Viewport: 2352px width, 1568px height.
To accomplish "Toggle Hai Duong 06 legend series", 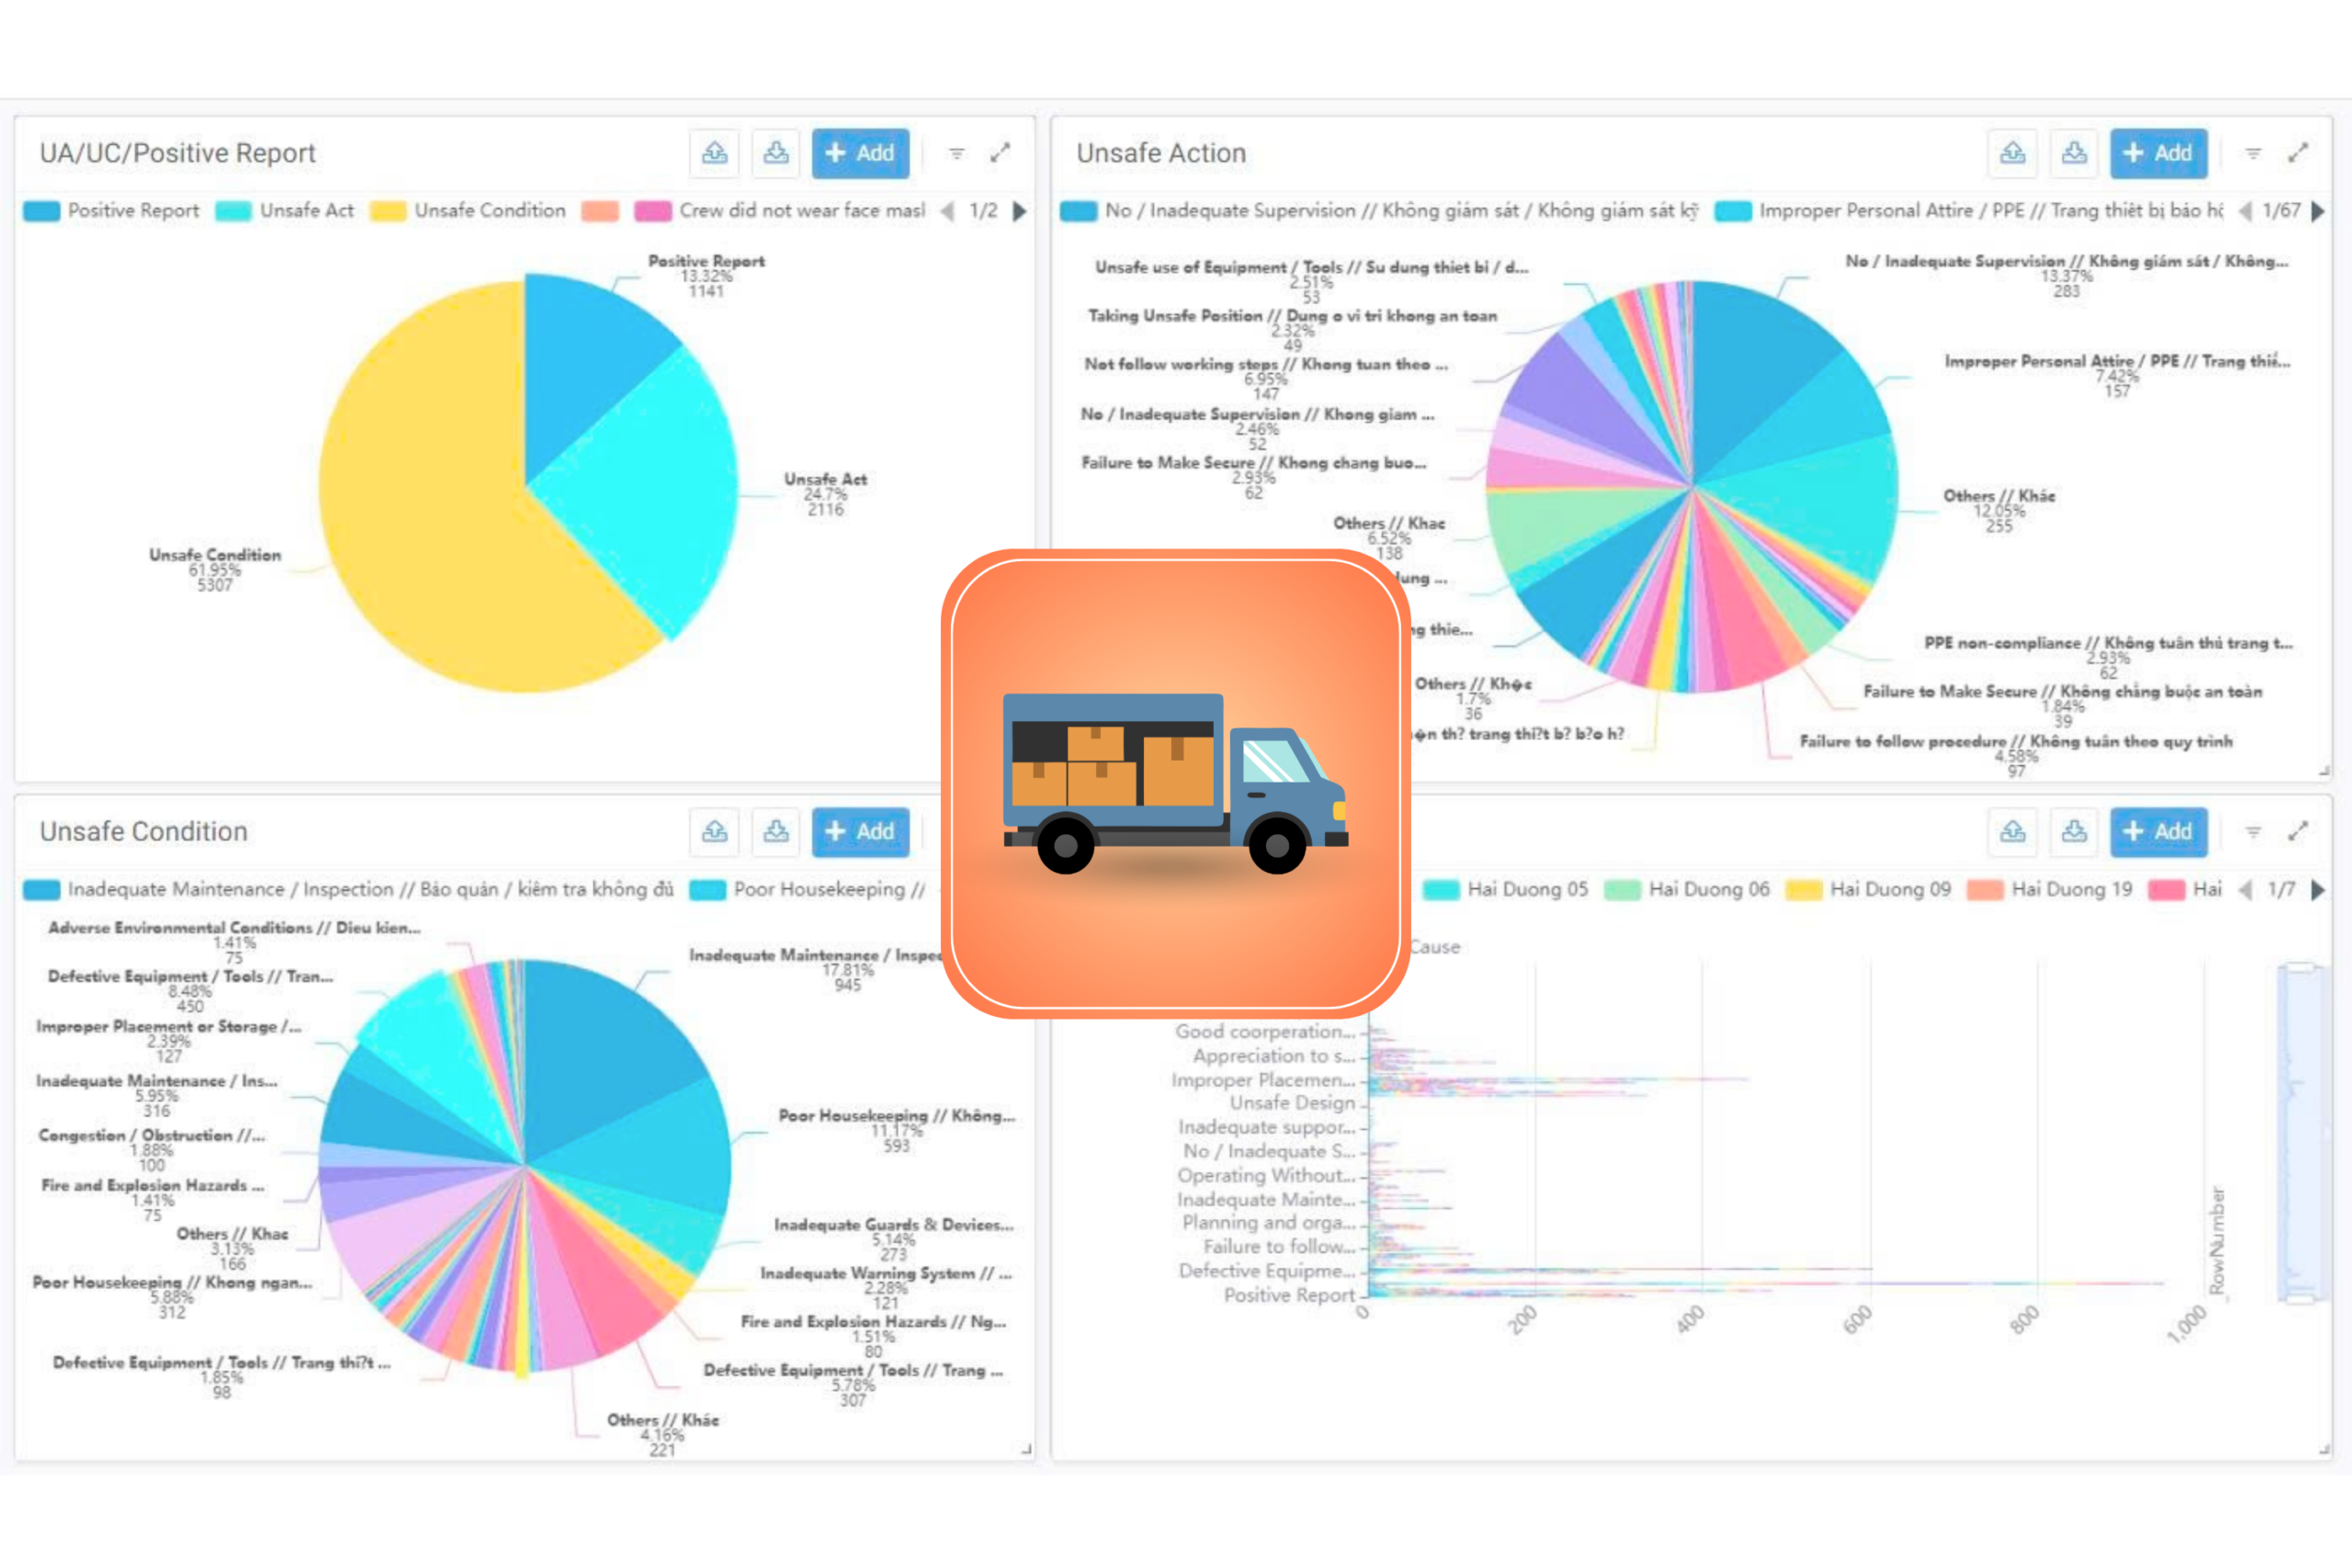I will click(1708, 889).
